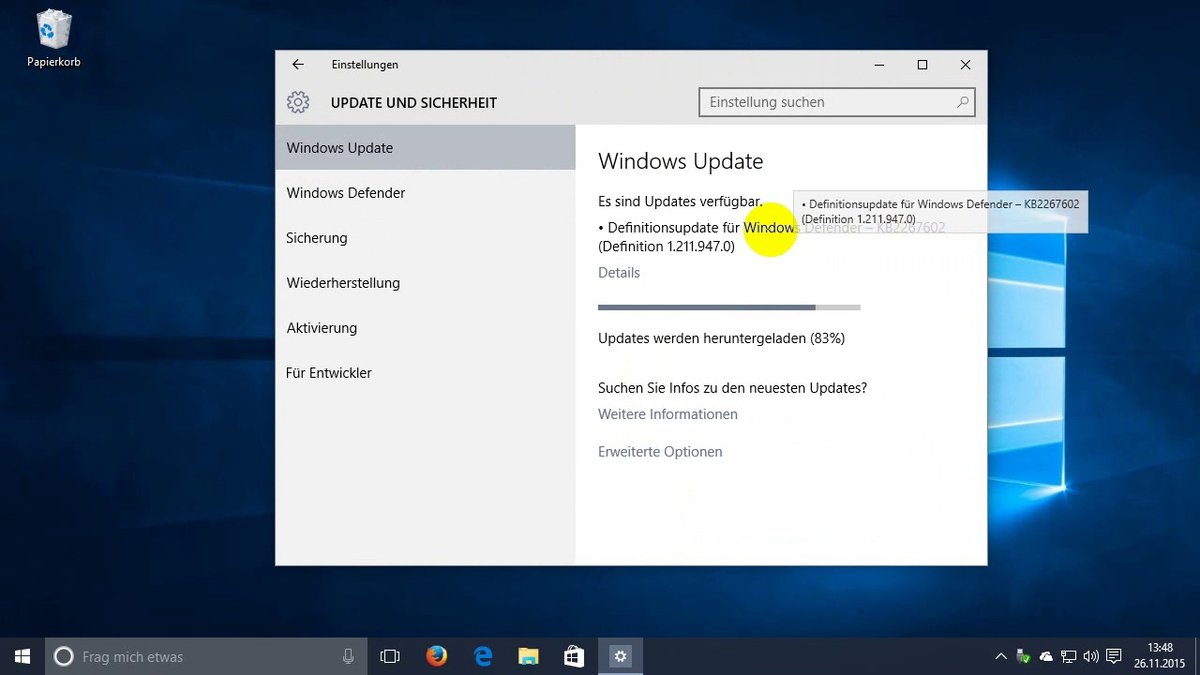Open the Start menu
Viewport: 1200px width, 675px height.
coord(21,656)
